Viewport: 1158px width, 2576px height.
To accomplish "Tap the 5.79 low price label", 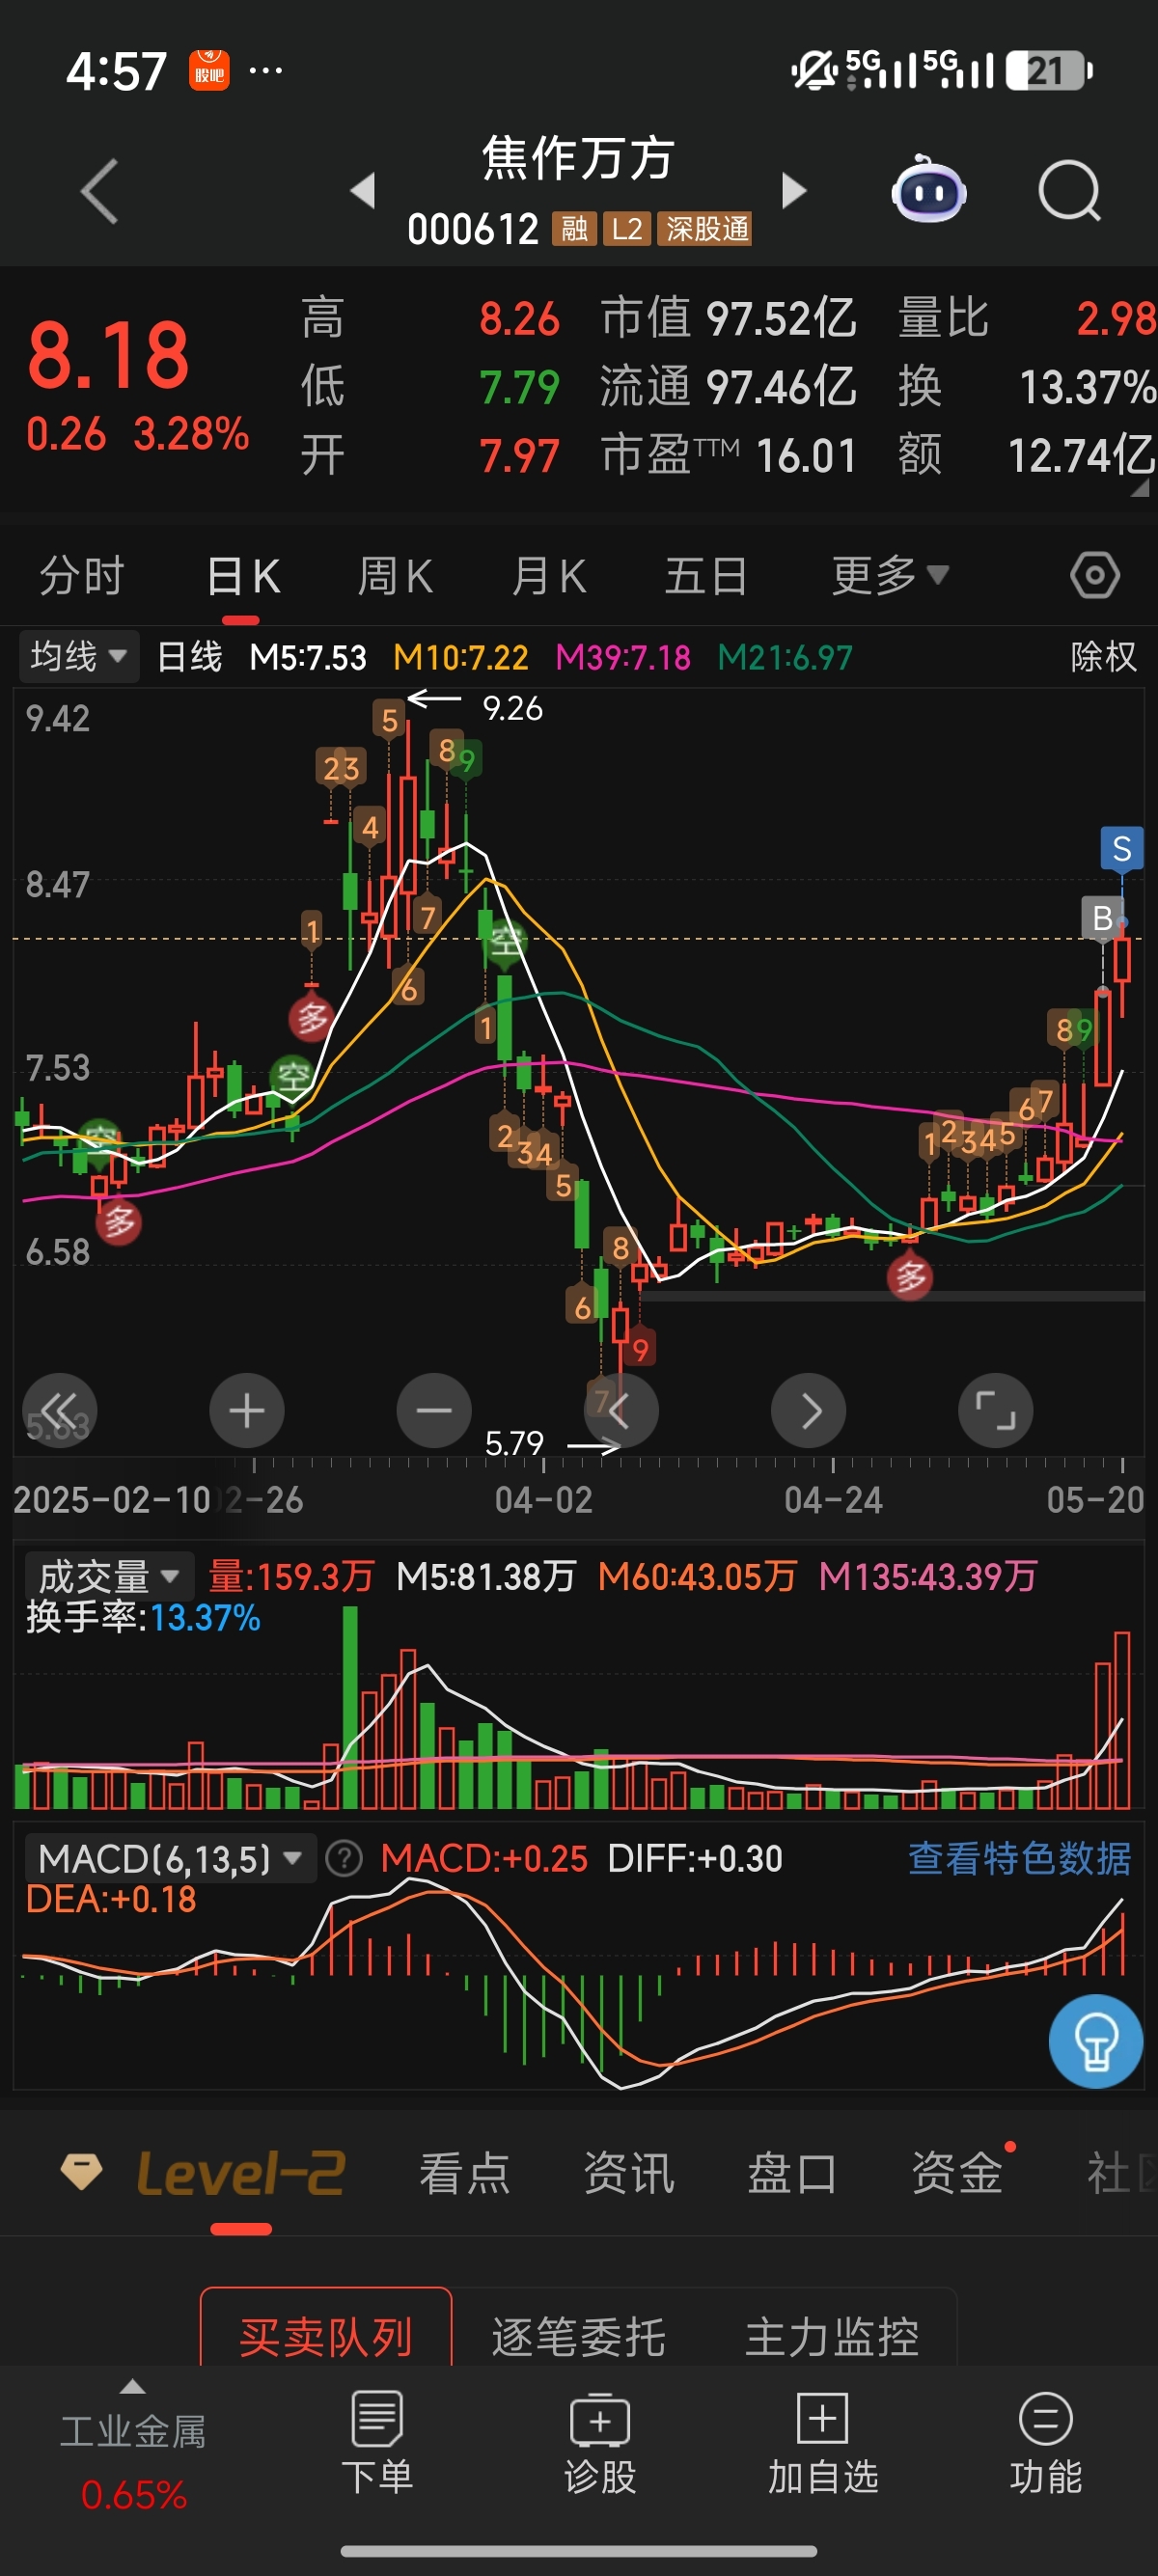I will click(514, 1443).
